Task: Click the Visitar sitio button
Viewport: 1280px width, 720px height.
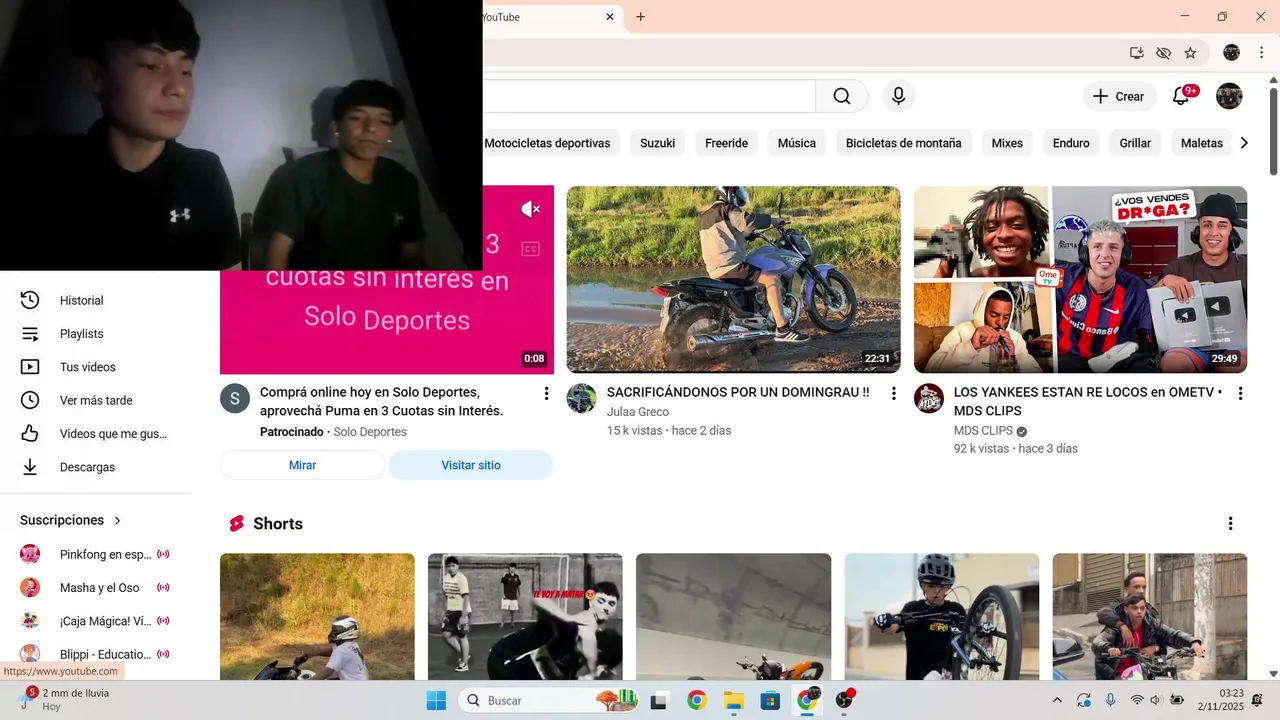Action: (471, 465)
